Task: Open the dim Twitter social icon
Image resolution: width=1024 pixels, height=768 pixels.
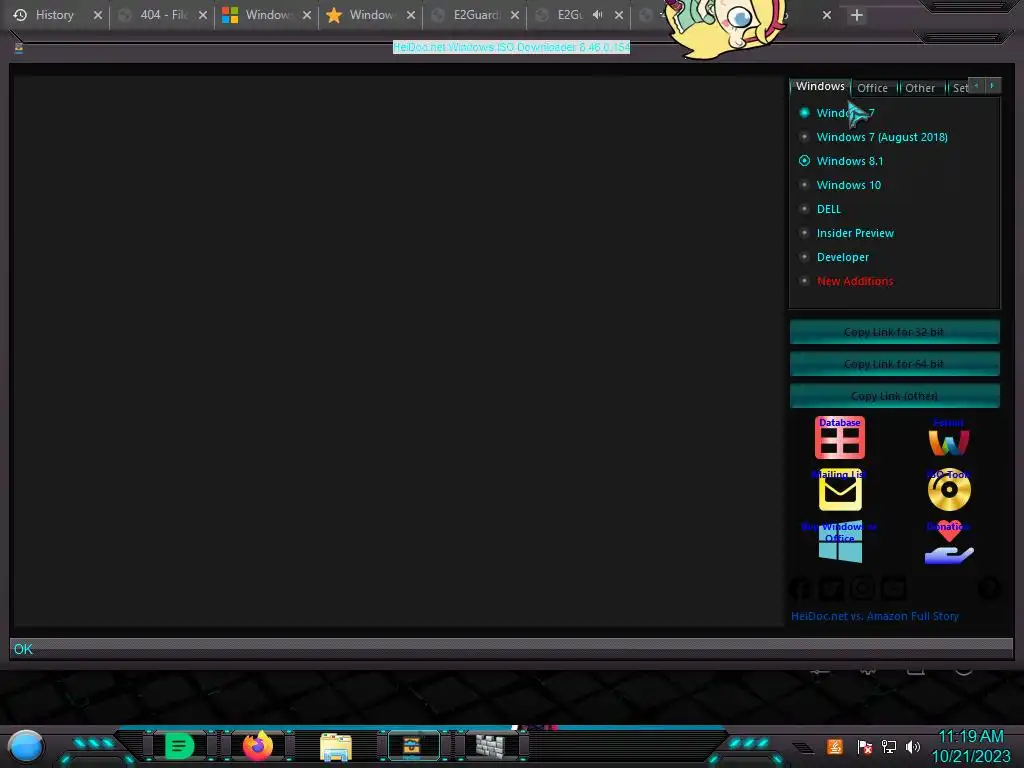Action: 831,588
